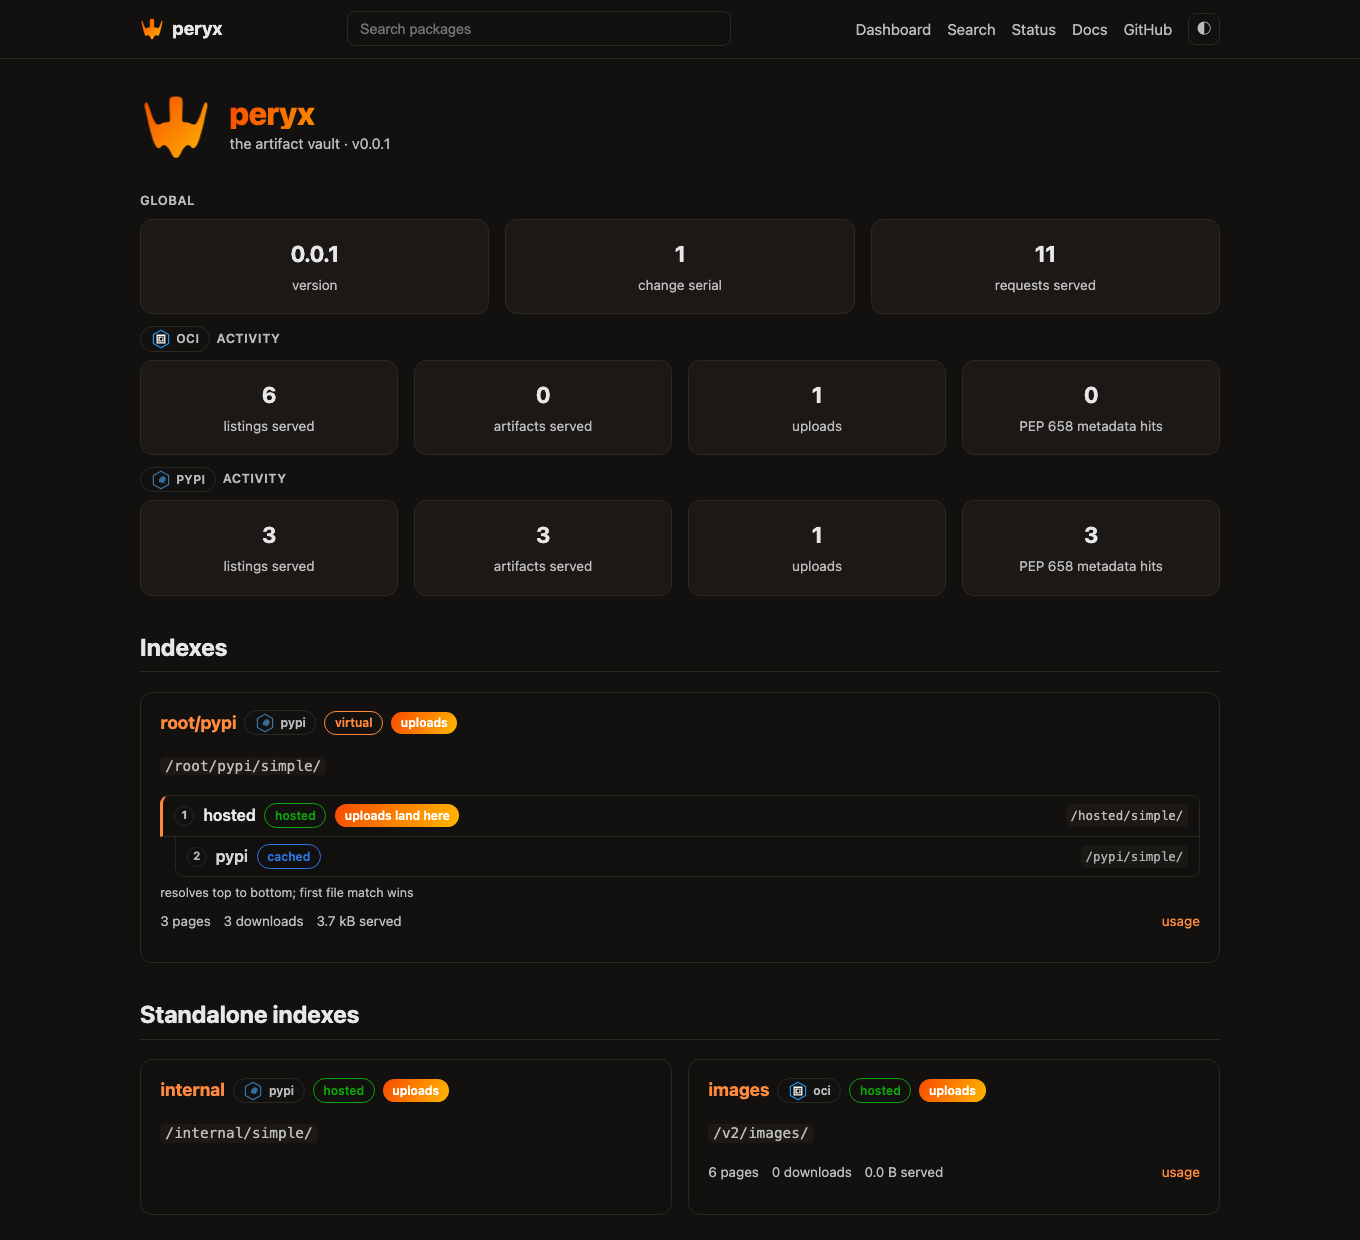This screenshot has height=1240, width=1360.
Task: Click the peryx logo icon in navbar
Action: click(152, 29)
